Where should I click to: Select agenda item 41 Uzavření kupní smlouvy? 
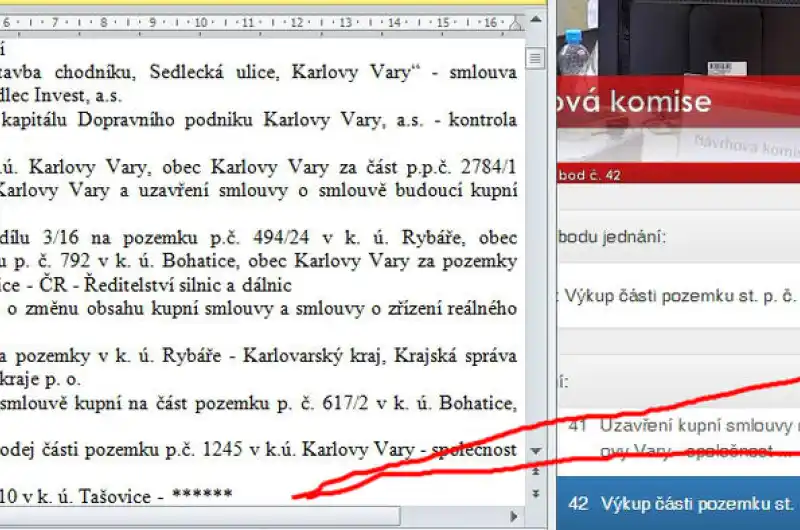679,439
